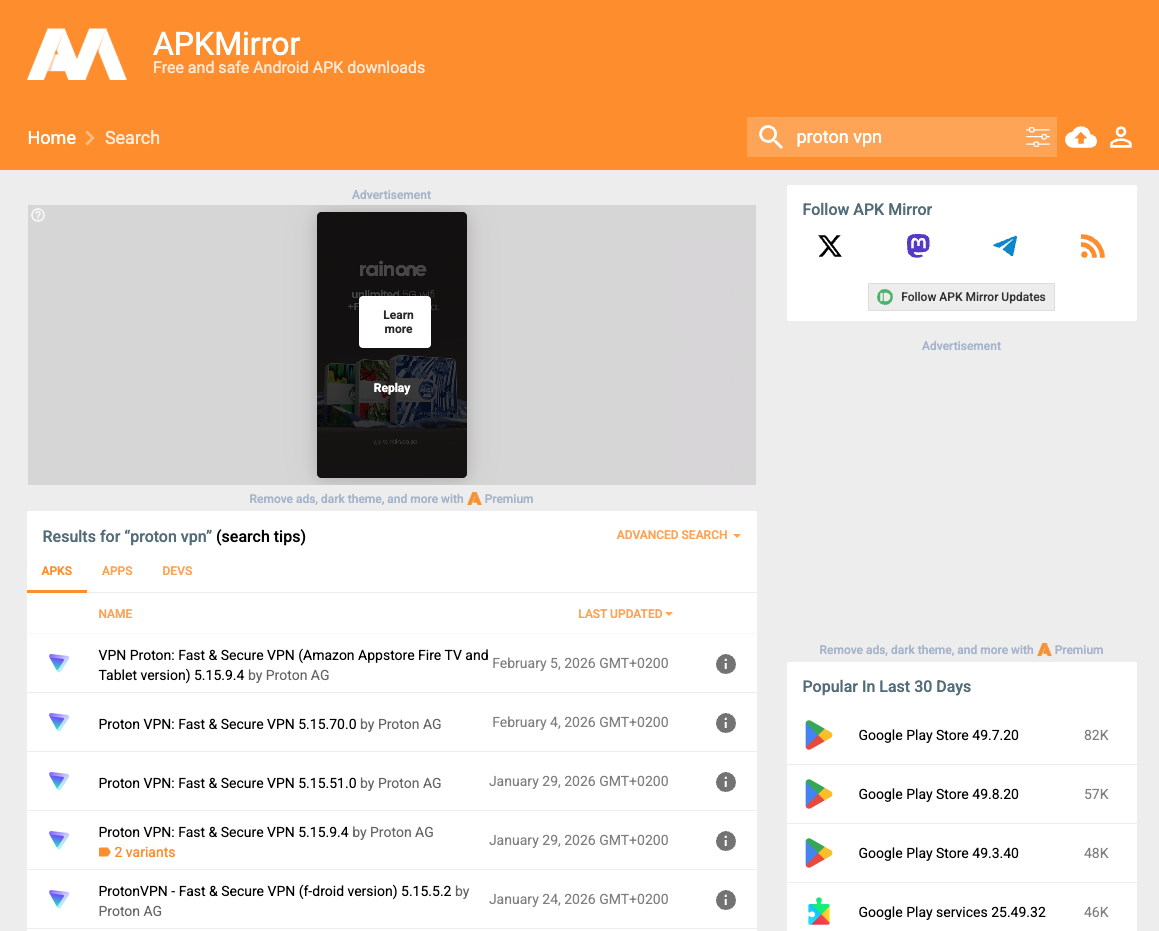
Task: Open Google Play Store 49.7.20 link
Action: [x=939, y=735]
